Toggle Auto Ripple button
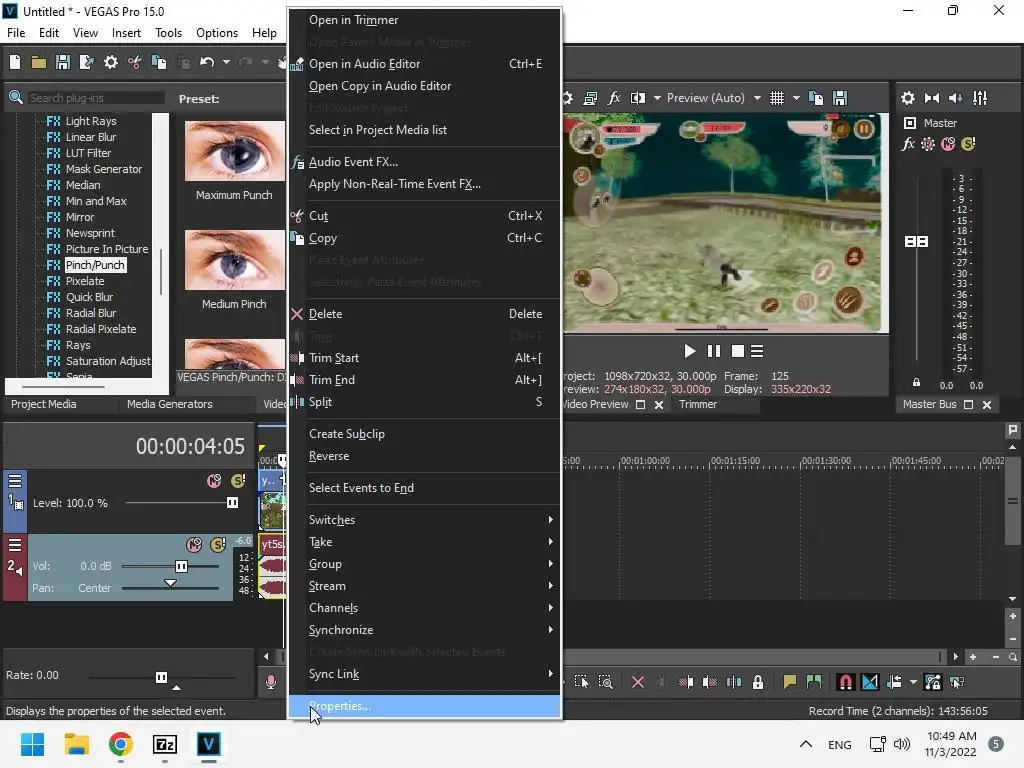This screenshot has width=1024, height=768. [x=894, y=682]
